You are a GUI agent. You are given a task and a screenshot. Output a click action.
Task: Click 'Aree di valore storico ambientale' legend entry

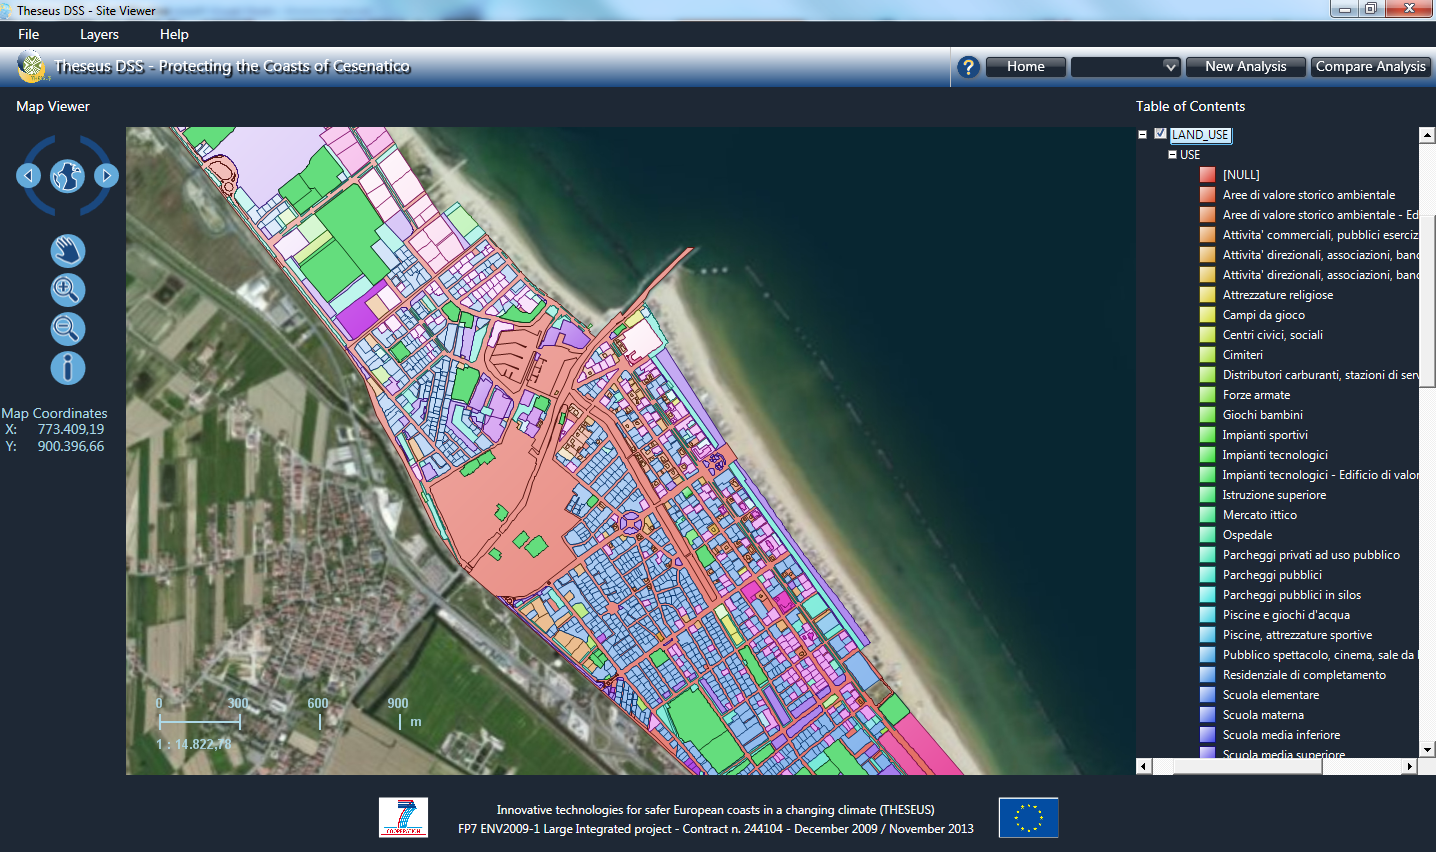(1308, 195)
